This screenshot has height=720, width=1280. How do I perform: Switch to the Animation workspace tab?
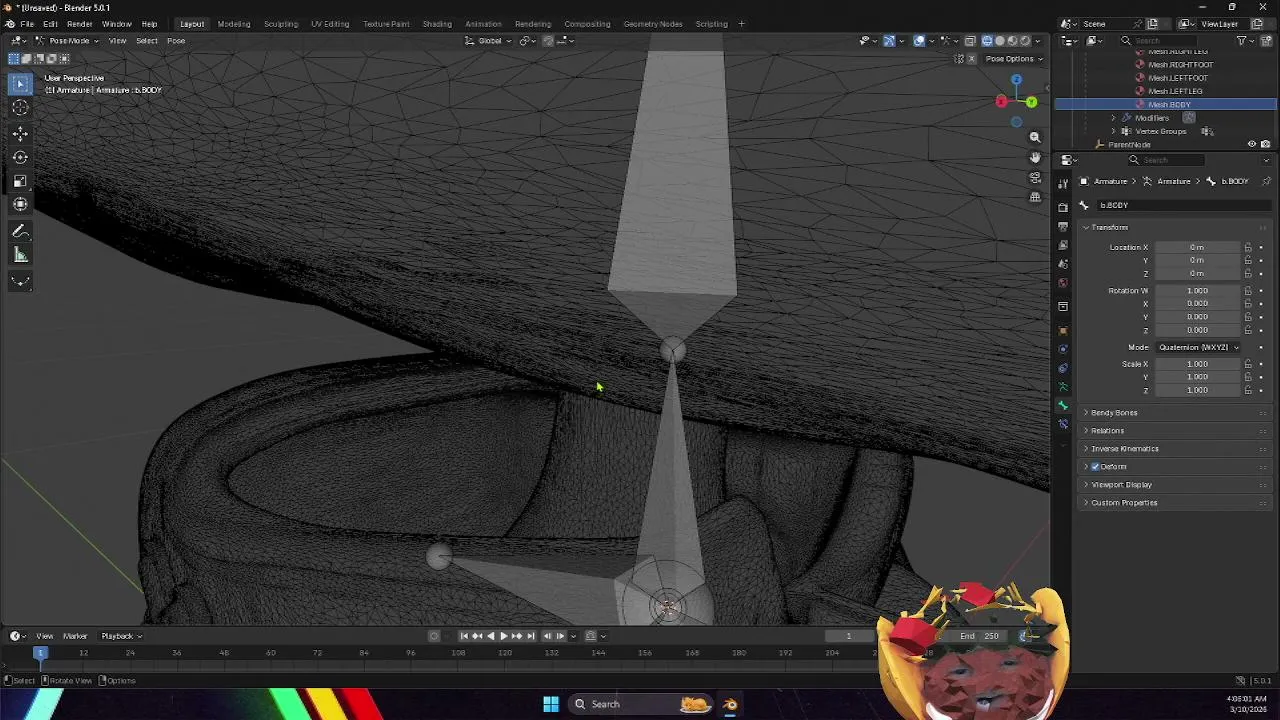tap(483, 24)
